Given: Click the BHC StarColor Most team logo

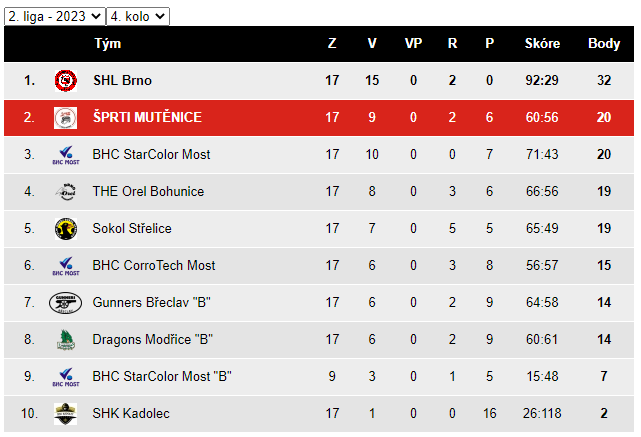Looking at the screenshot, I should (x=66, y=155).
